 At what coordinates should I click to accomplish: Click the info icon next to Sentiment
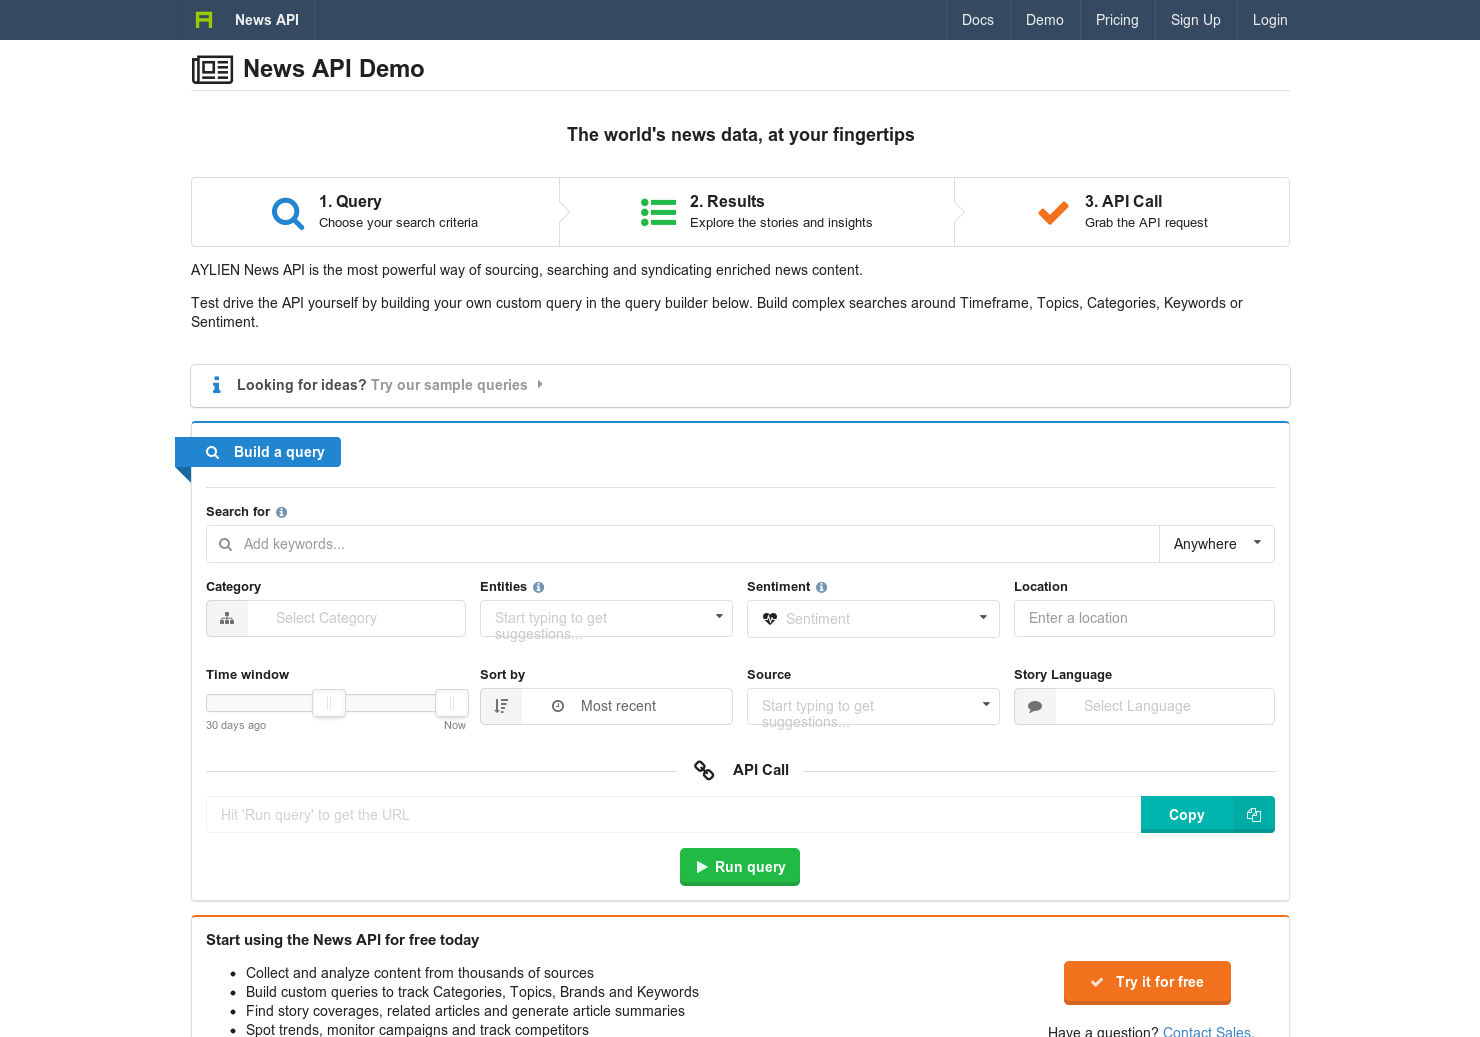tap(821, 587)
